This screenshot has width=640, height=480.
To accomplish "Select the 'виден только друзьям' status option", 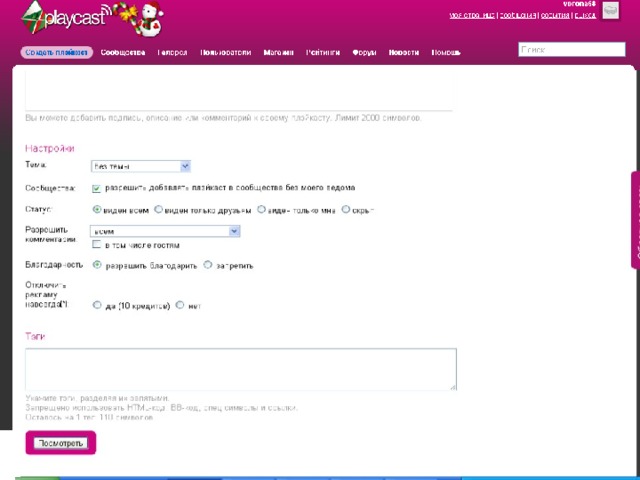I will point(158,209).
